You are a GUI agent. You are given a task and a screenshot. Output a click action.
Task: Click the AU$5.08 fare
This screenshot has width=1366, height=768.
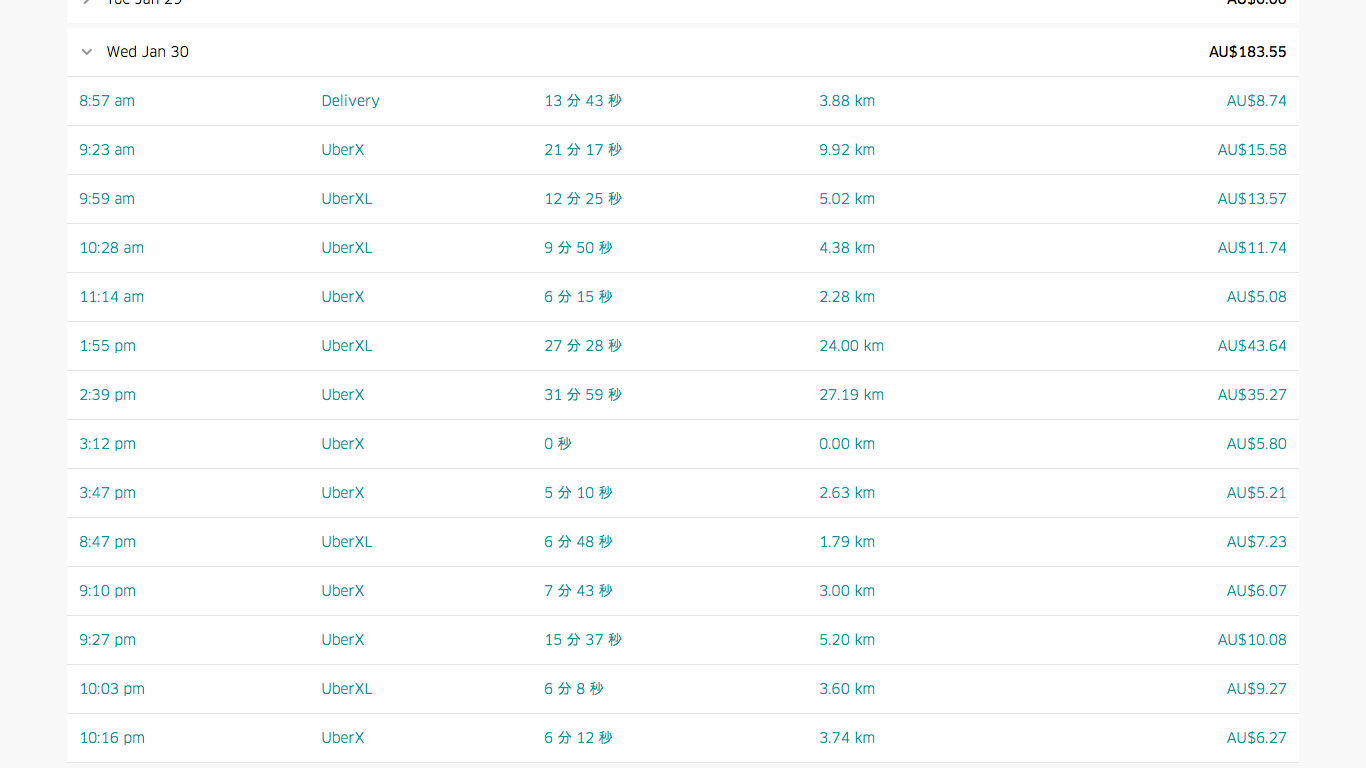[1257, 297]
